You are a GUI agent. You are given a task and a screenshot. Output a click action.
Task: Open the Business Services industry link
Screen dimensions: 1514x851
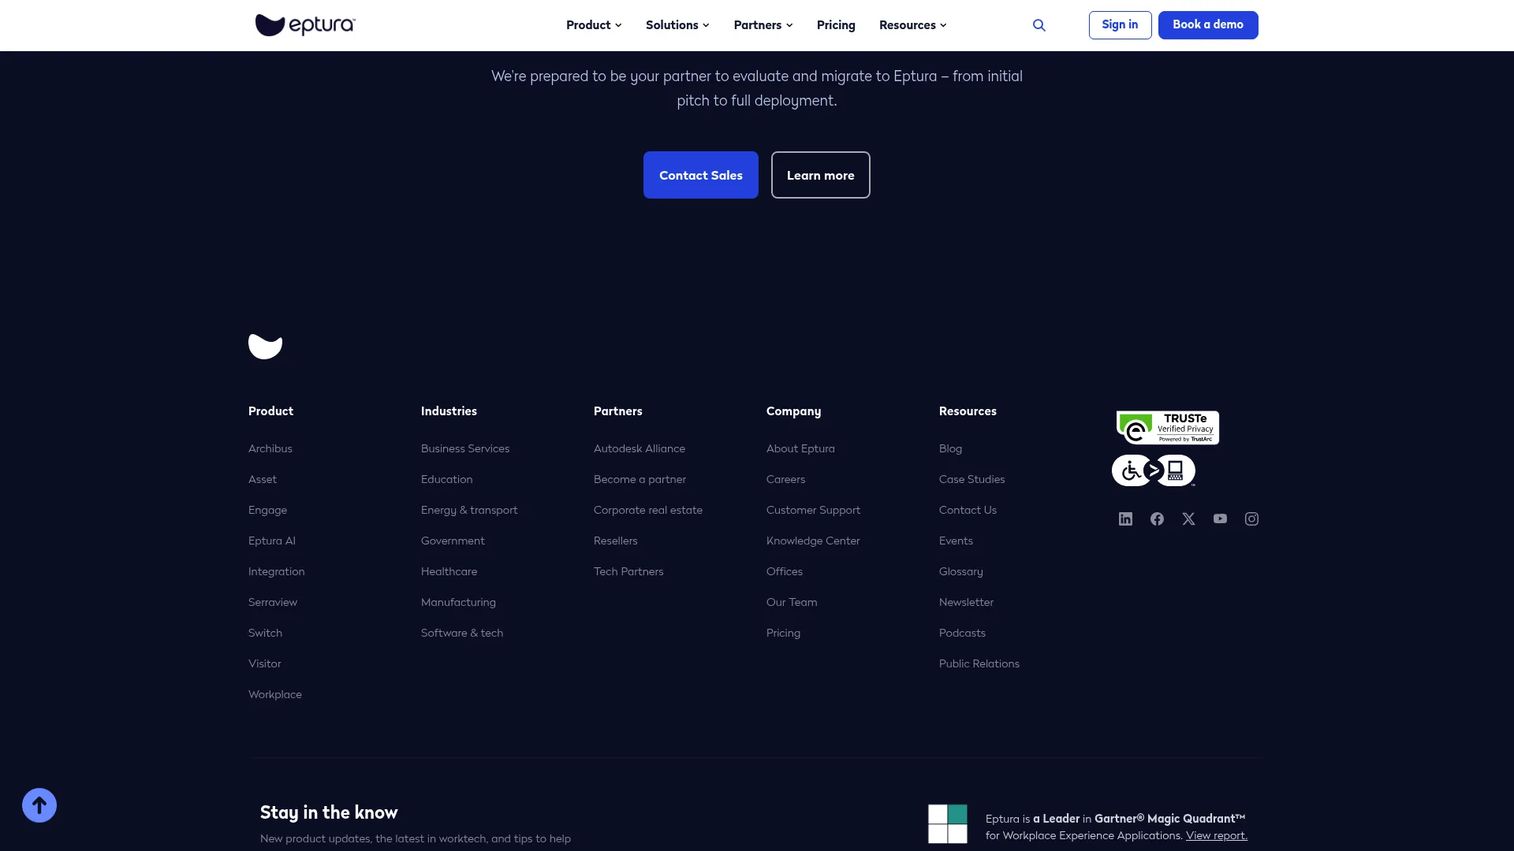tap(465, 449)
